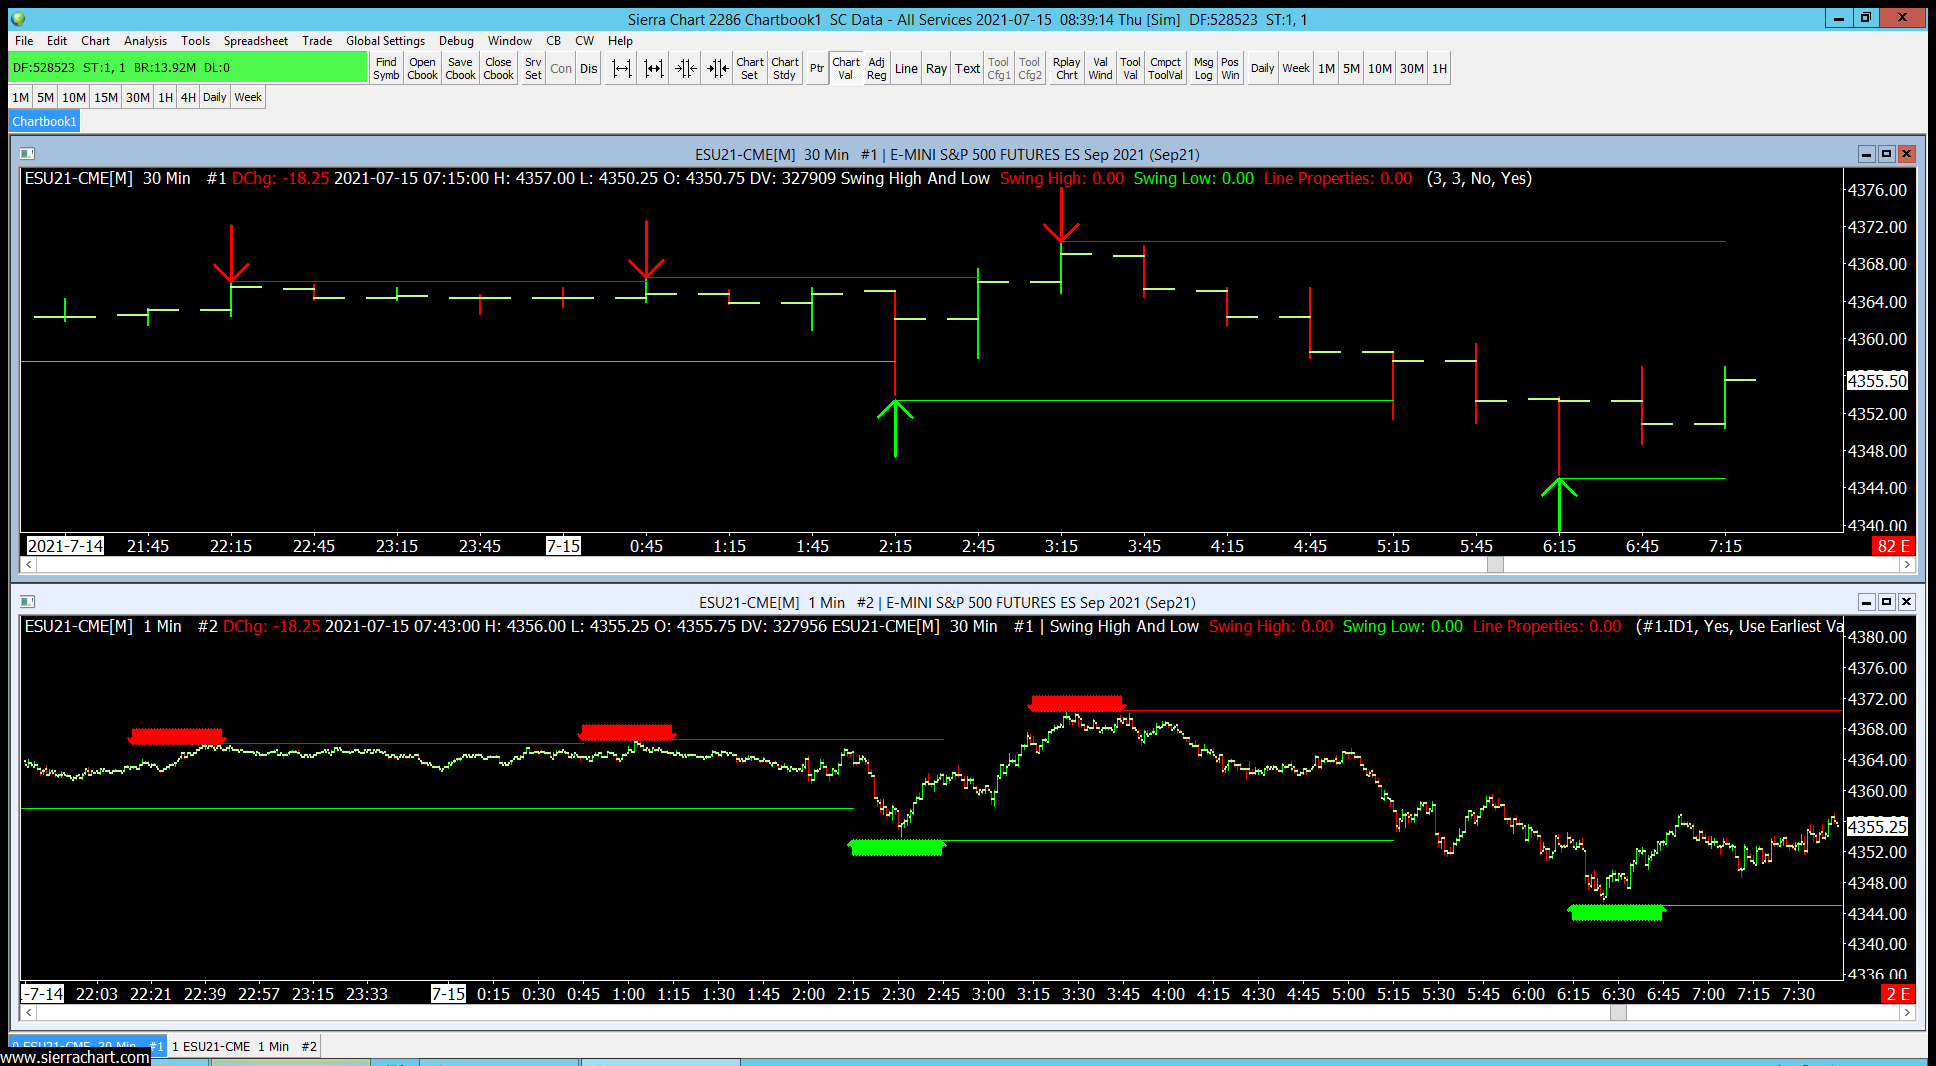Screen dimensions: 1936x1066
Task: Click the 2021-7-14 date label on 30 Min chart
Action: (65, 546)
